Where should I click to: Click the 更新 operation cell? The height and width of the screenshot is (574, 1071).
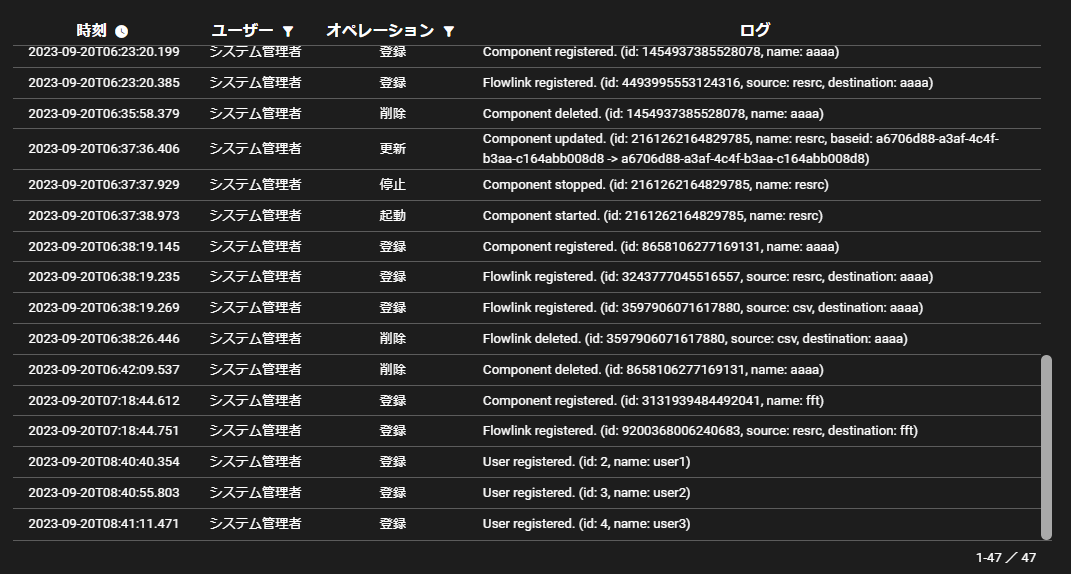click(x=393, y=149)
